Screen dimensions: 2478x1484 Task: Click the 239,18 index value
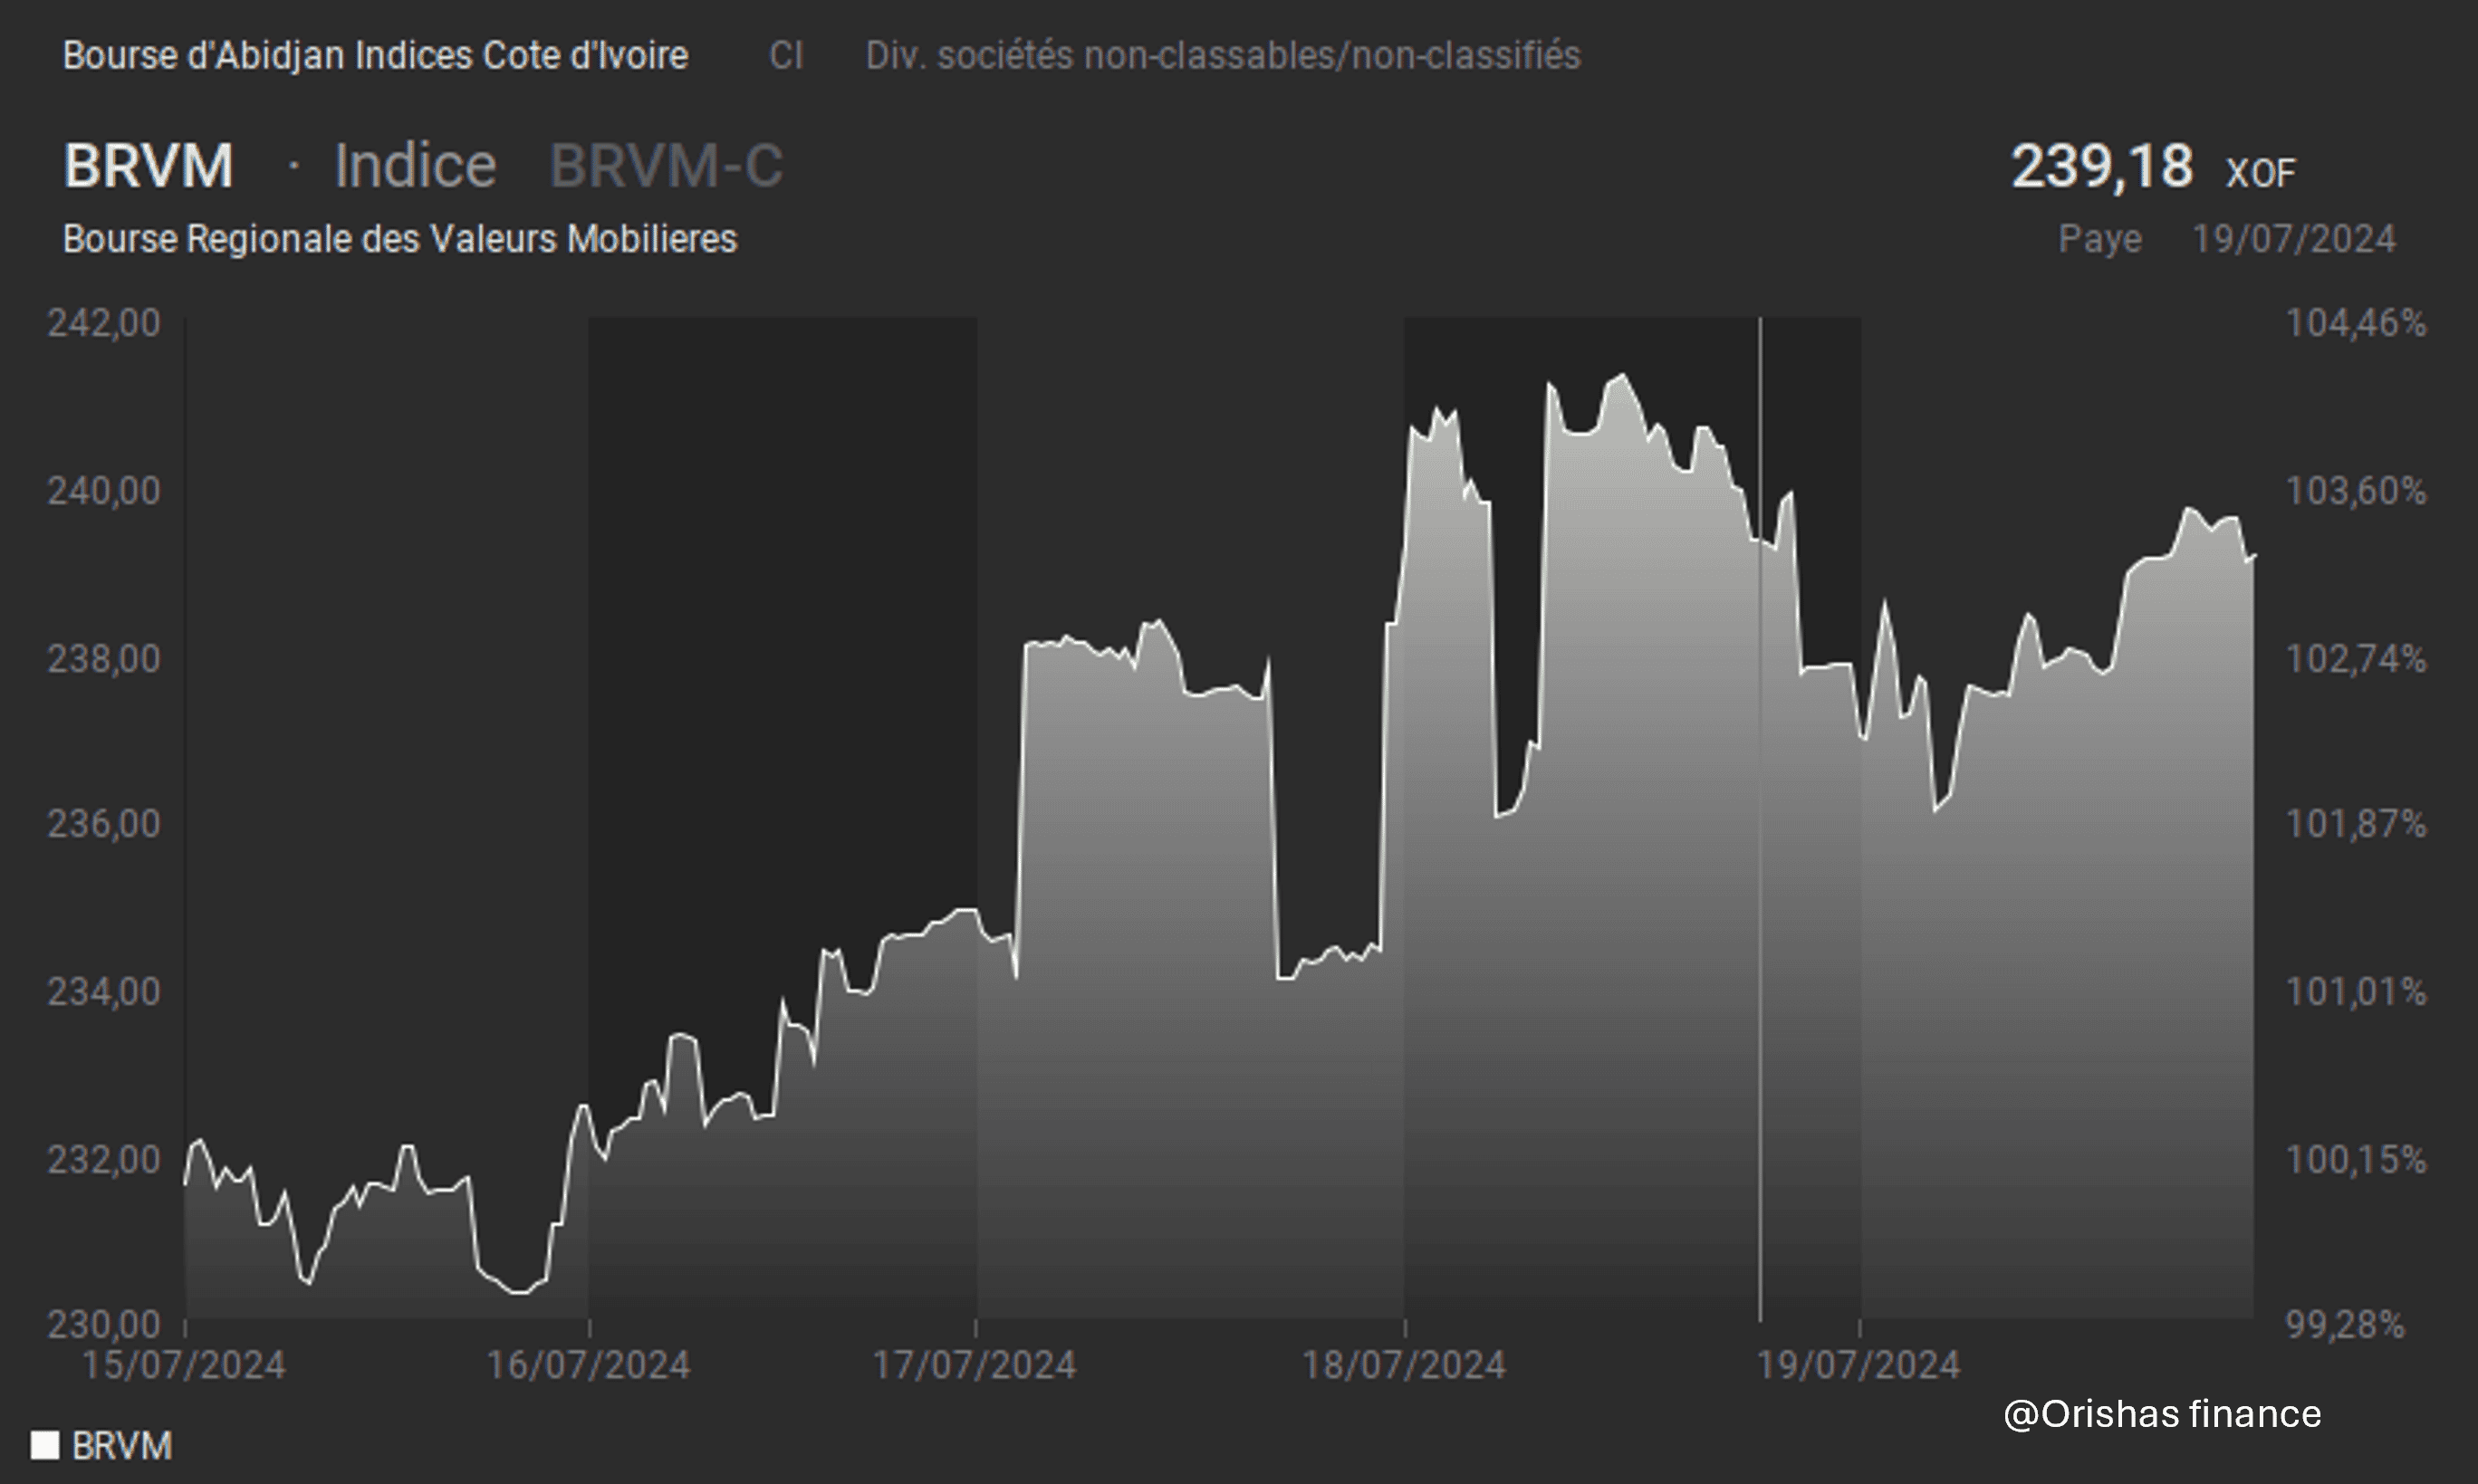(x=2102, y=165)
